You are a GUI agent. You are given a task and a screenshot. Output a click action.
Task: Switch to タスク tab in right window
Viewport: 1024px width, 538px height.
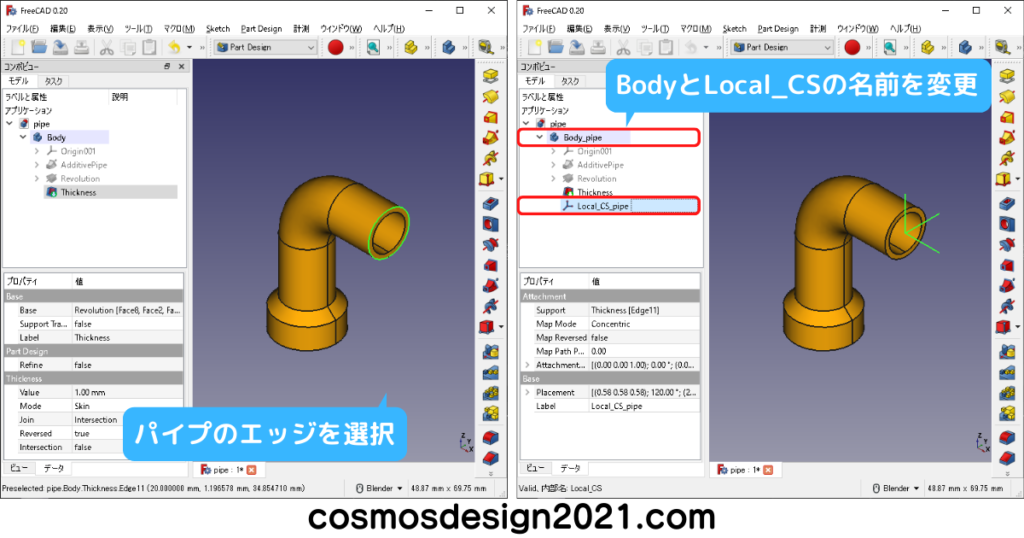[569, 81]
